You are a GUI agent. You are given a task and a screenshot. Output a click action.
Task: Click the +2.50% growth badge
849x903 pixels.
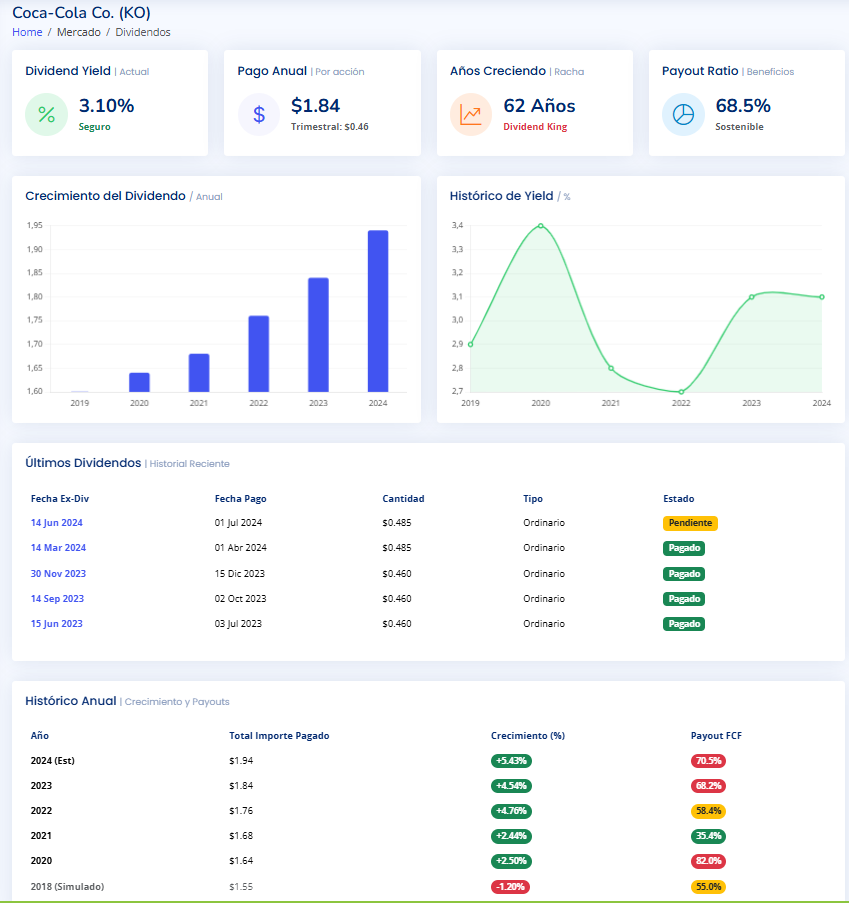coord(511,861)
